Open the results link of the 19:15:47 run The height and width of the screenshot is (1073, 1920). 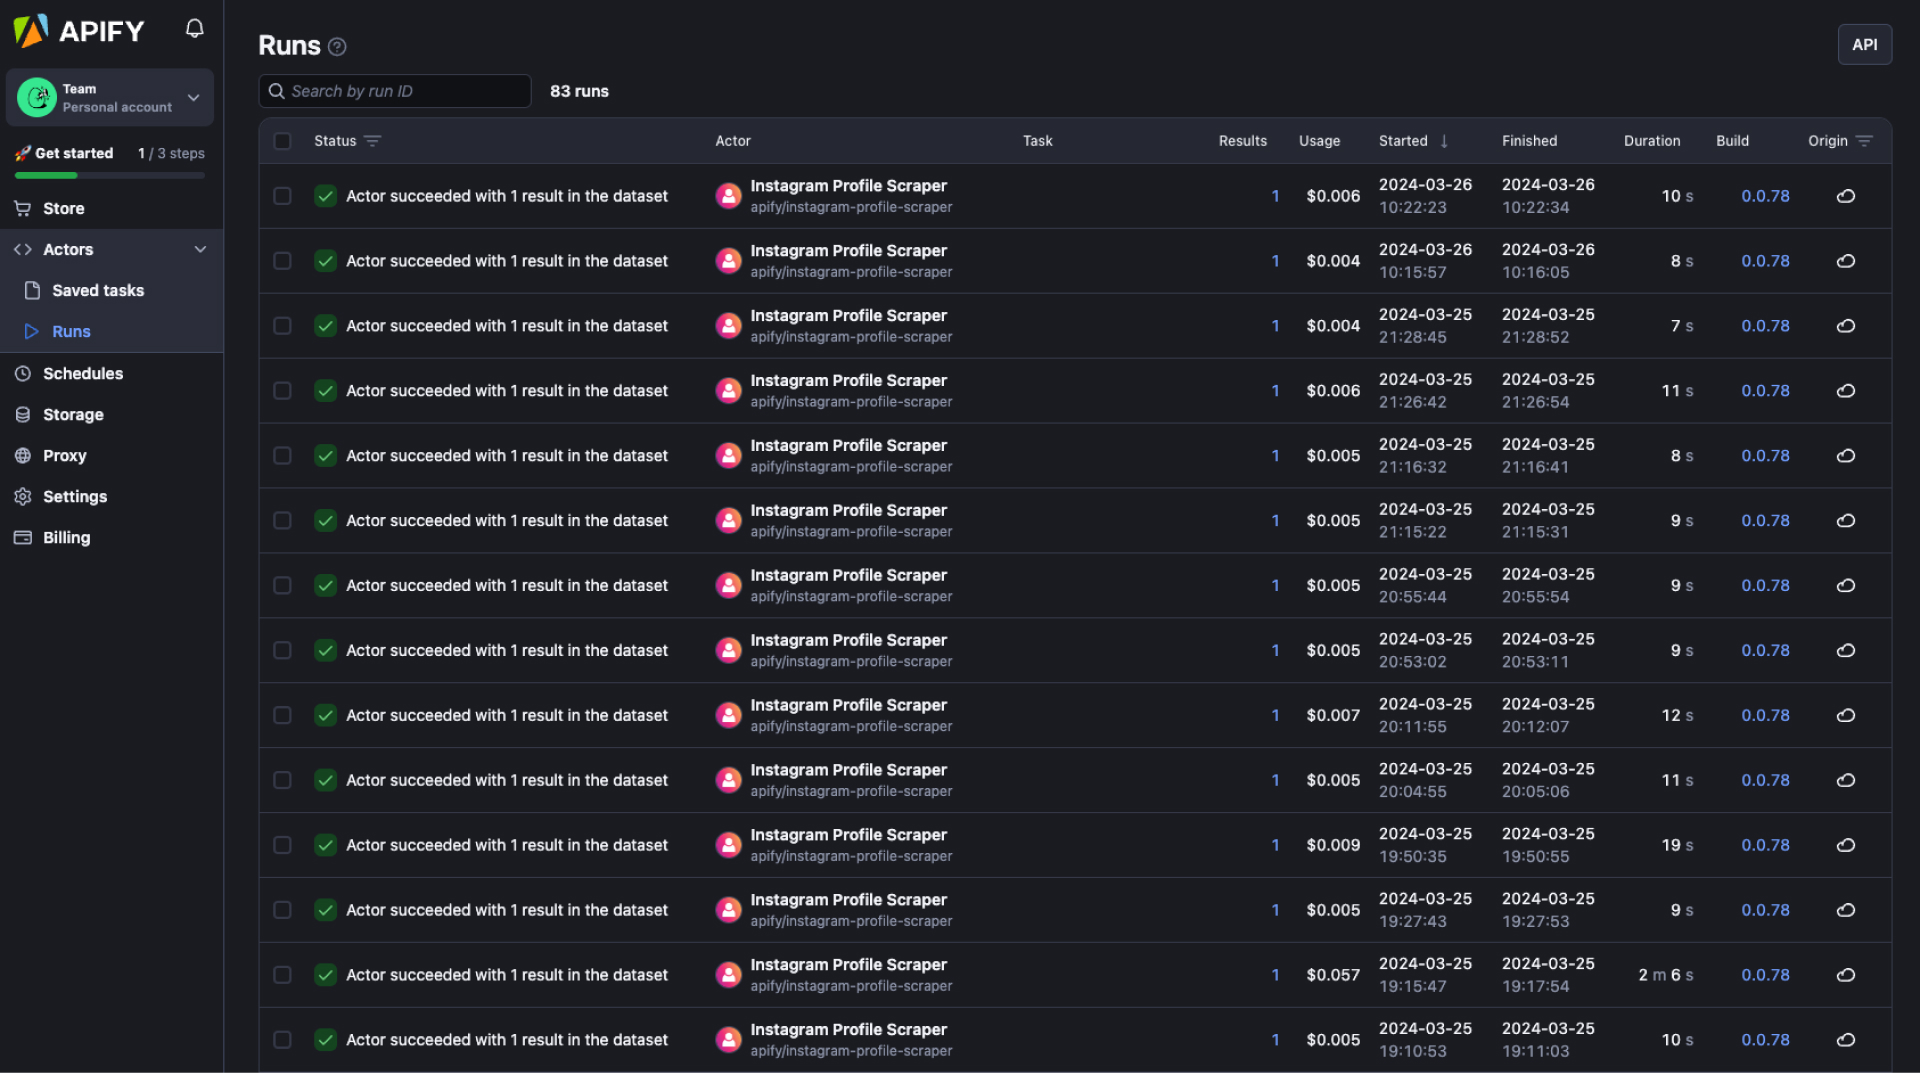tap(1275, 975)
